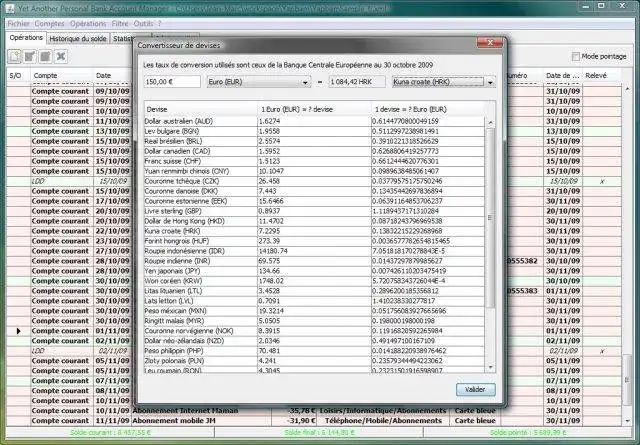Select the Real brésilien (BRL) row
The height and width of the screenshot is (445, 640).
click(314, 141)
